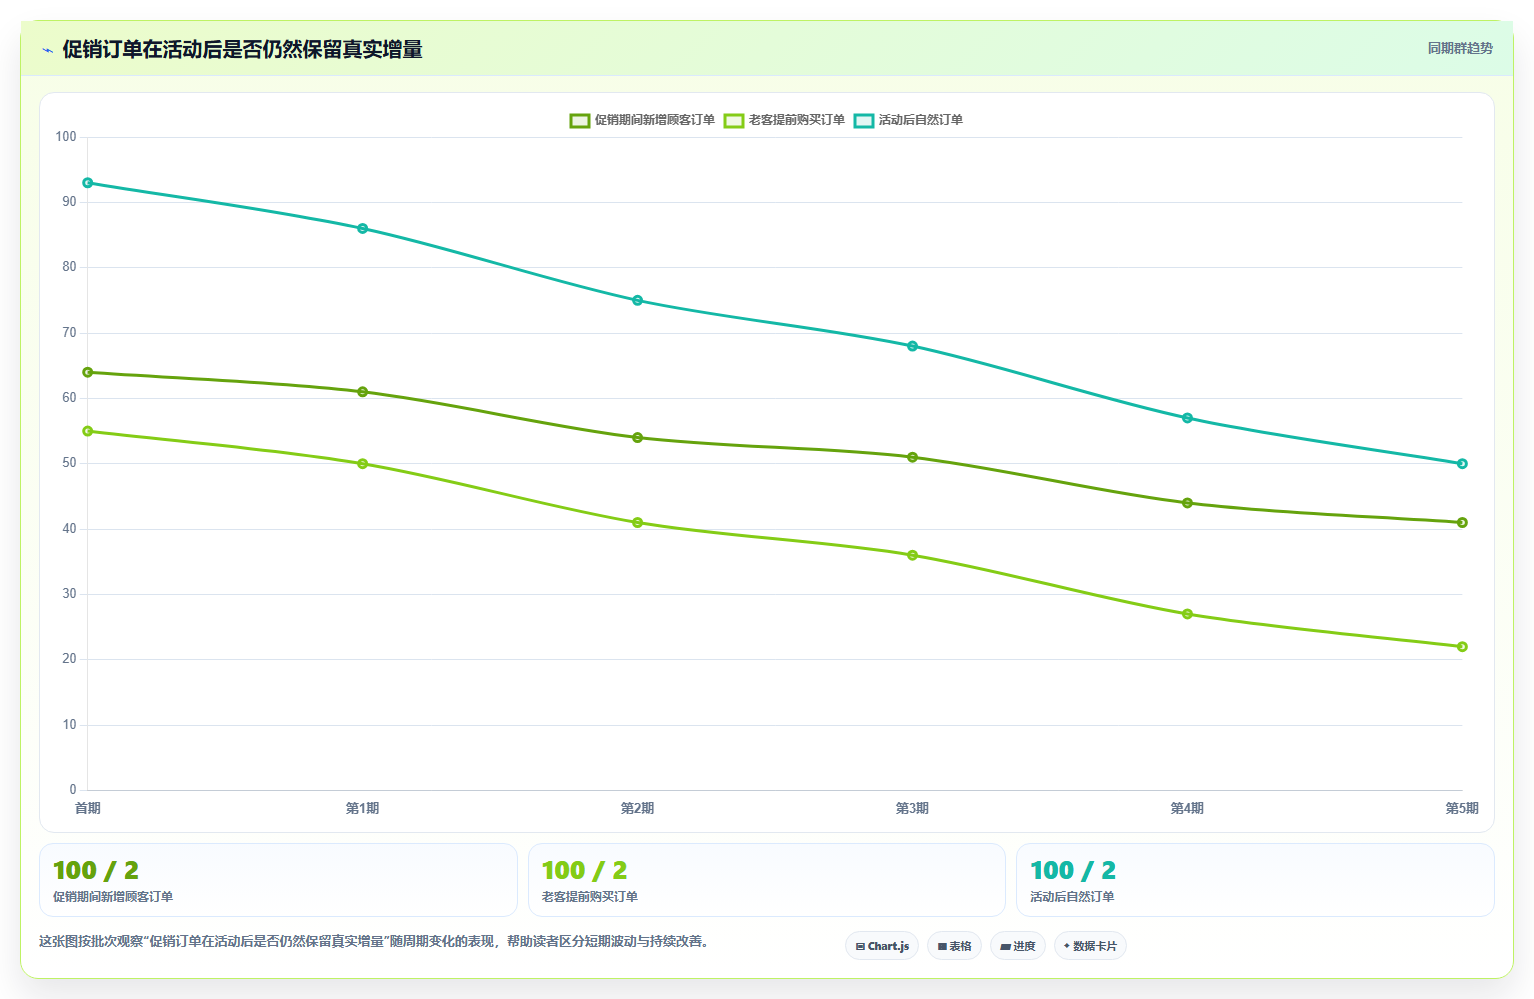Click the chart title 促销订单在活动后是否仍然保留真实增量
The width and height of the screenshot is (1534, 999).
tap(242, 49)
